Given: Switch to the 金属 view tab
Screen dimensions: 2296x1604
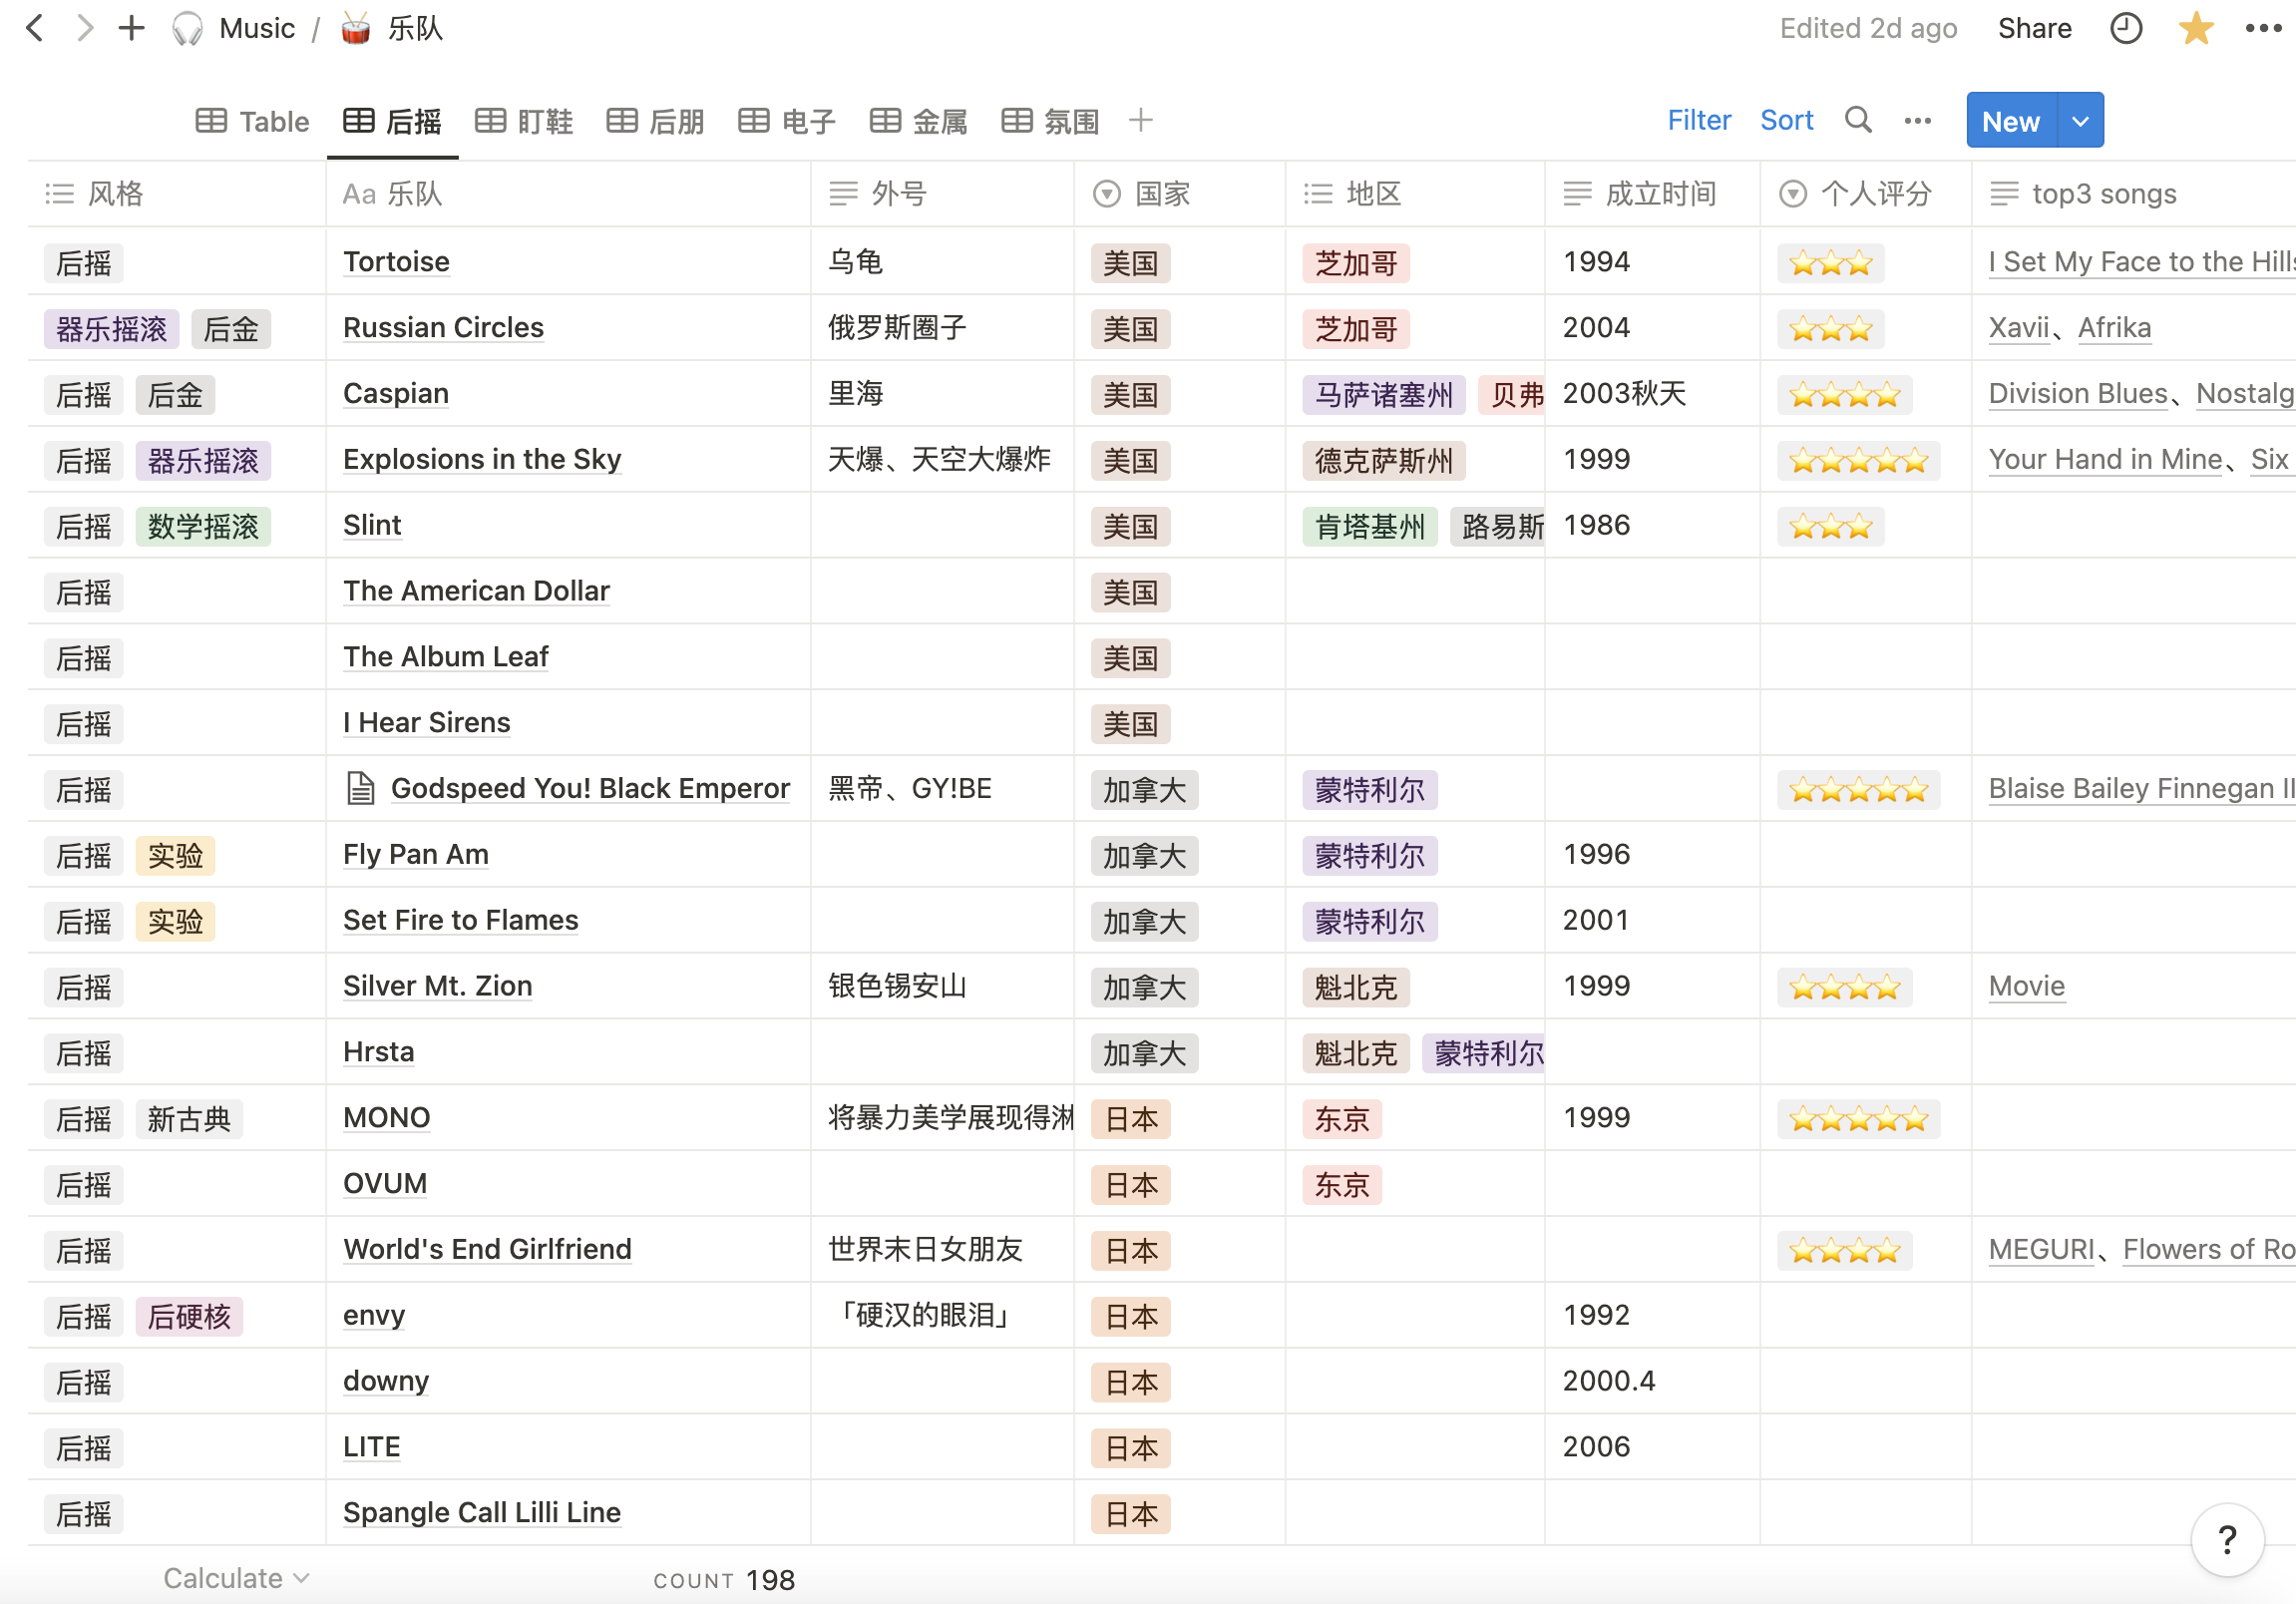Looking at the screenshot, I should [919, 121].
